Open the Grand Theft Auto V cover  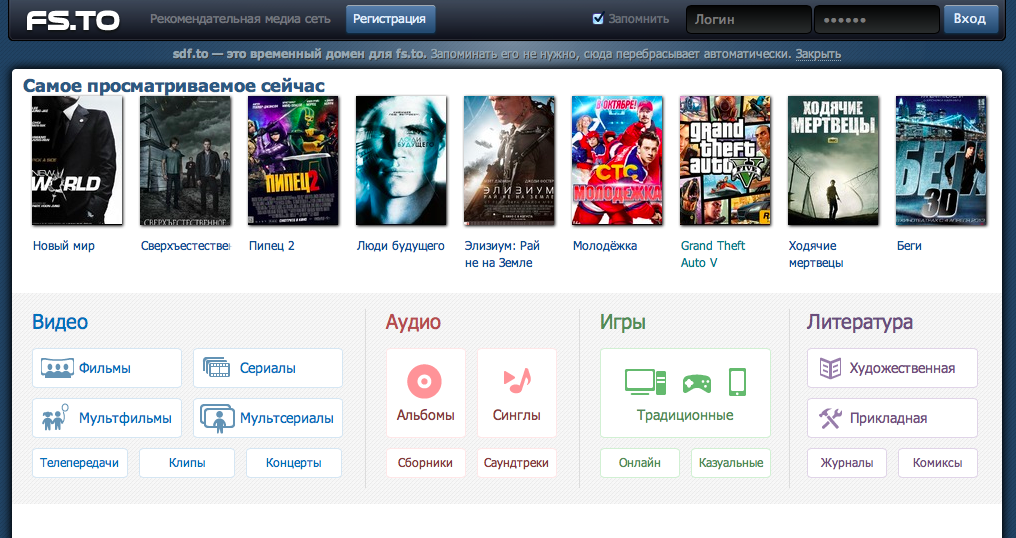pos(725,160)
